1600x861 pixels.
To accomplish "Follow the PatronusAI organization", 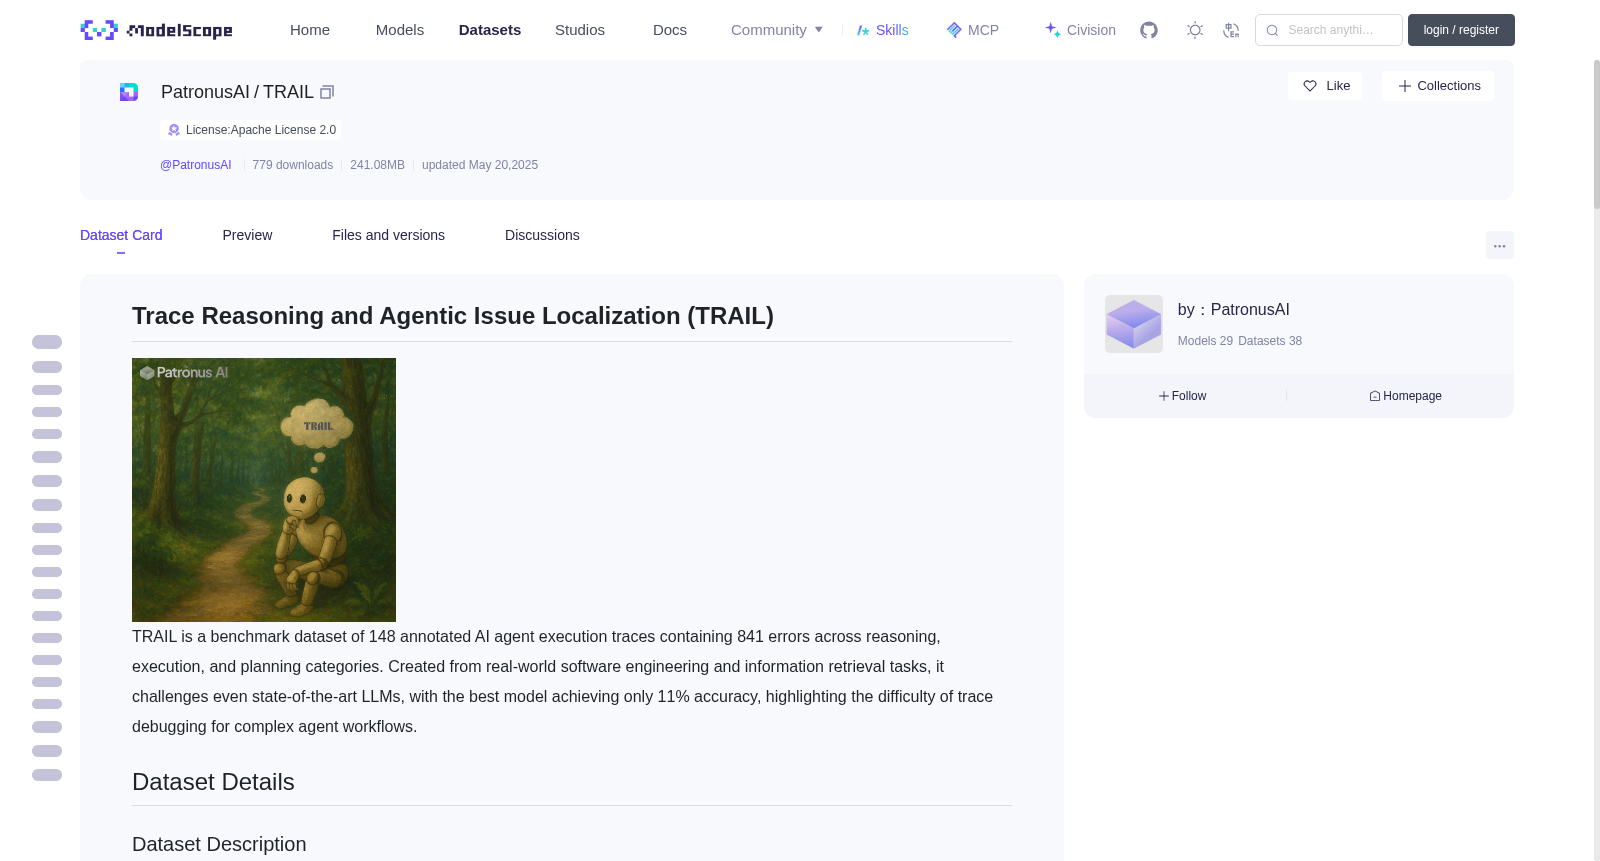I will (x=1183, y=396).
